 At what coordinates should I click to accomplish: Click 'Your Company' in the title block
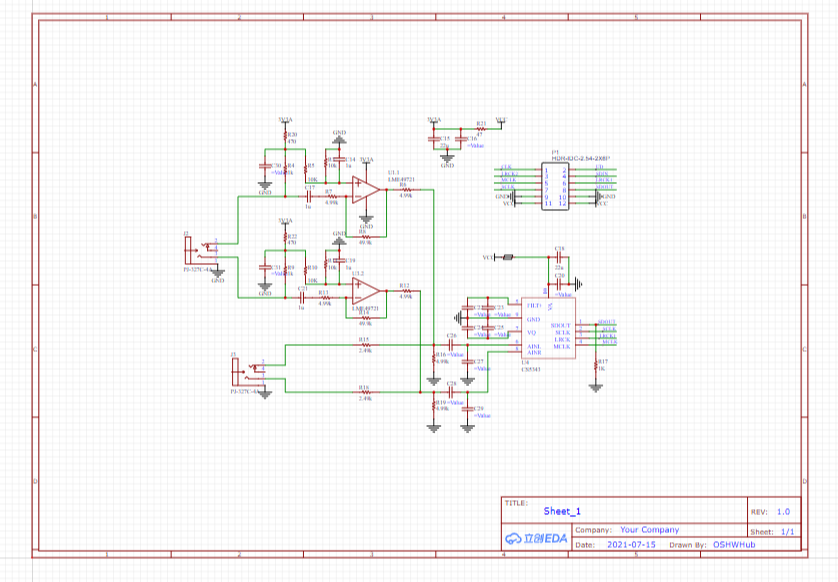[649, 530]
